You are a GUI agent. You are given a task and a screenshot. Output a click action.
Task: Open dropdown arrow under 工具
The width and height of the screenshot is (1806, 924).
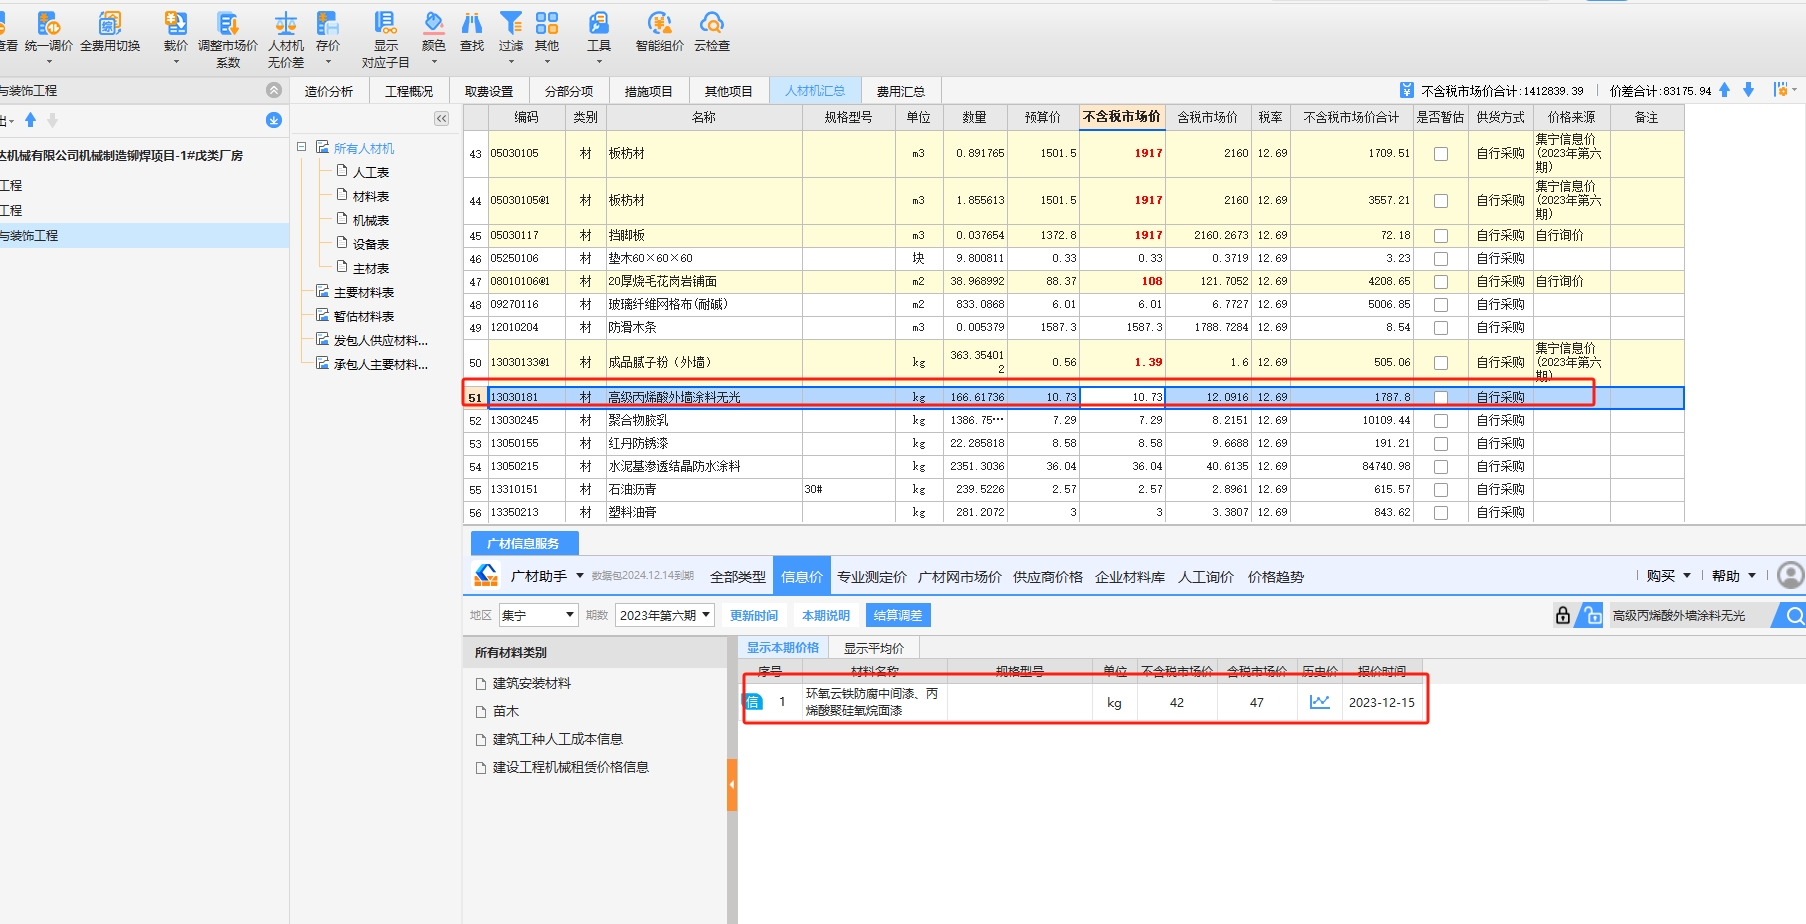point(599,62)
